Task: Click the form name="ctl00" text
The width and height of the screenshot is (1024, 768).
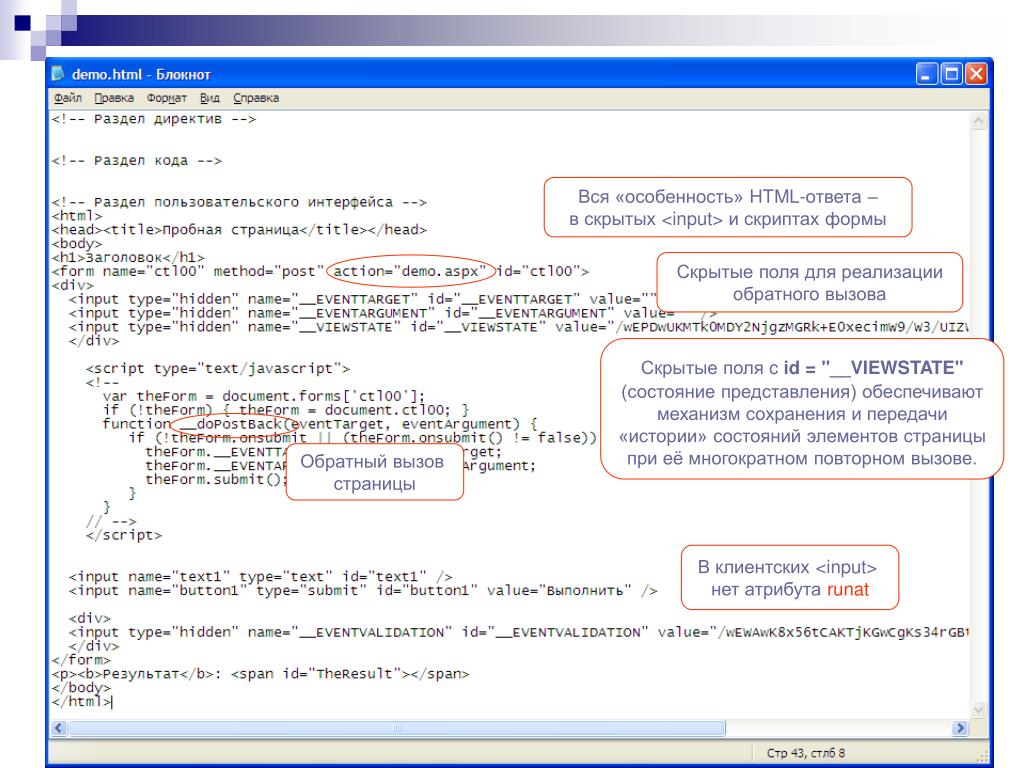Action: coord(129,272)
